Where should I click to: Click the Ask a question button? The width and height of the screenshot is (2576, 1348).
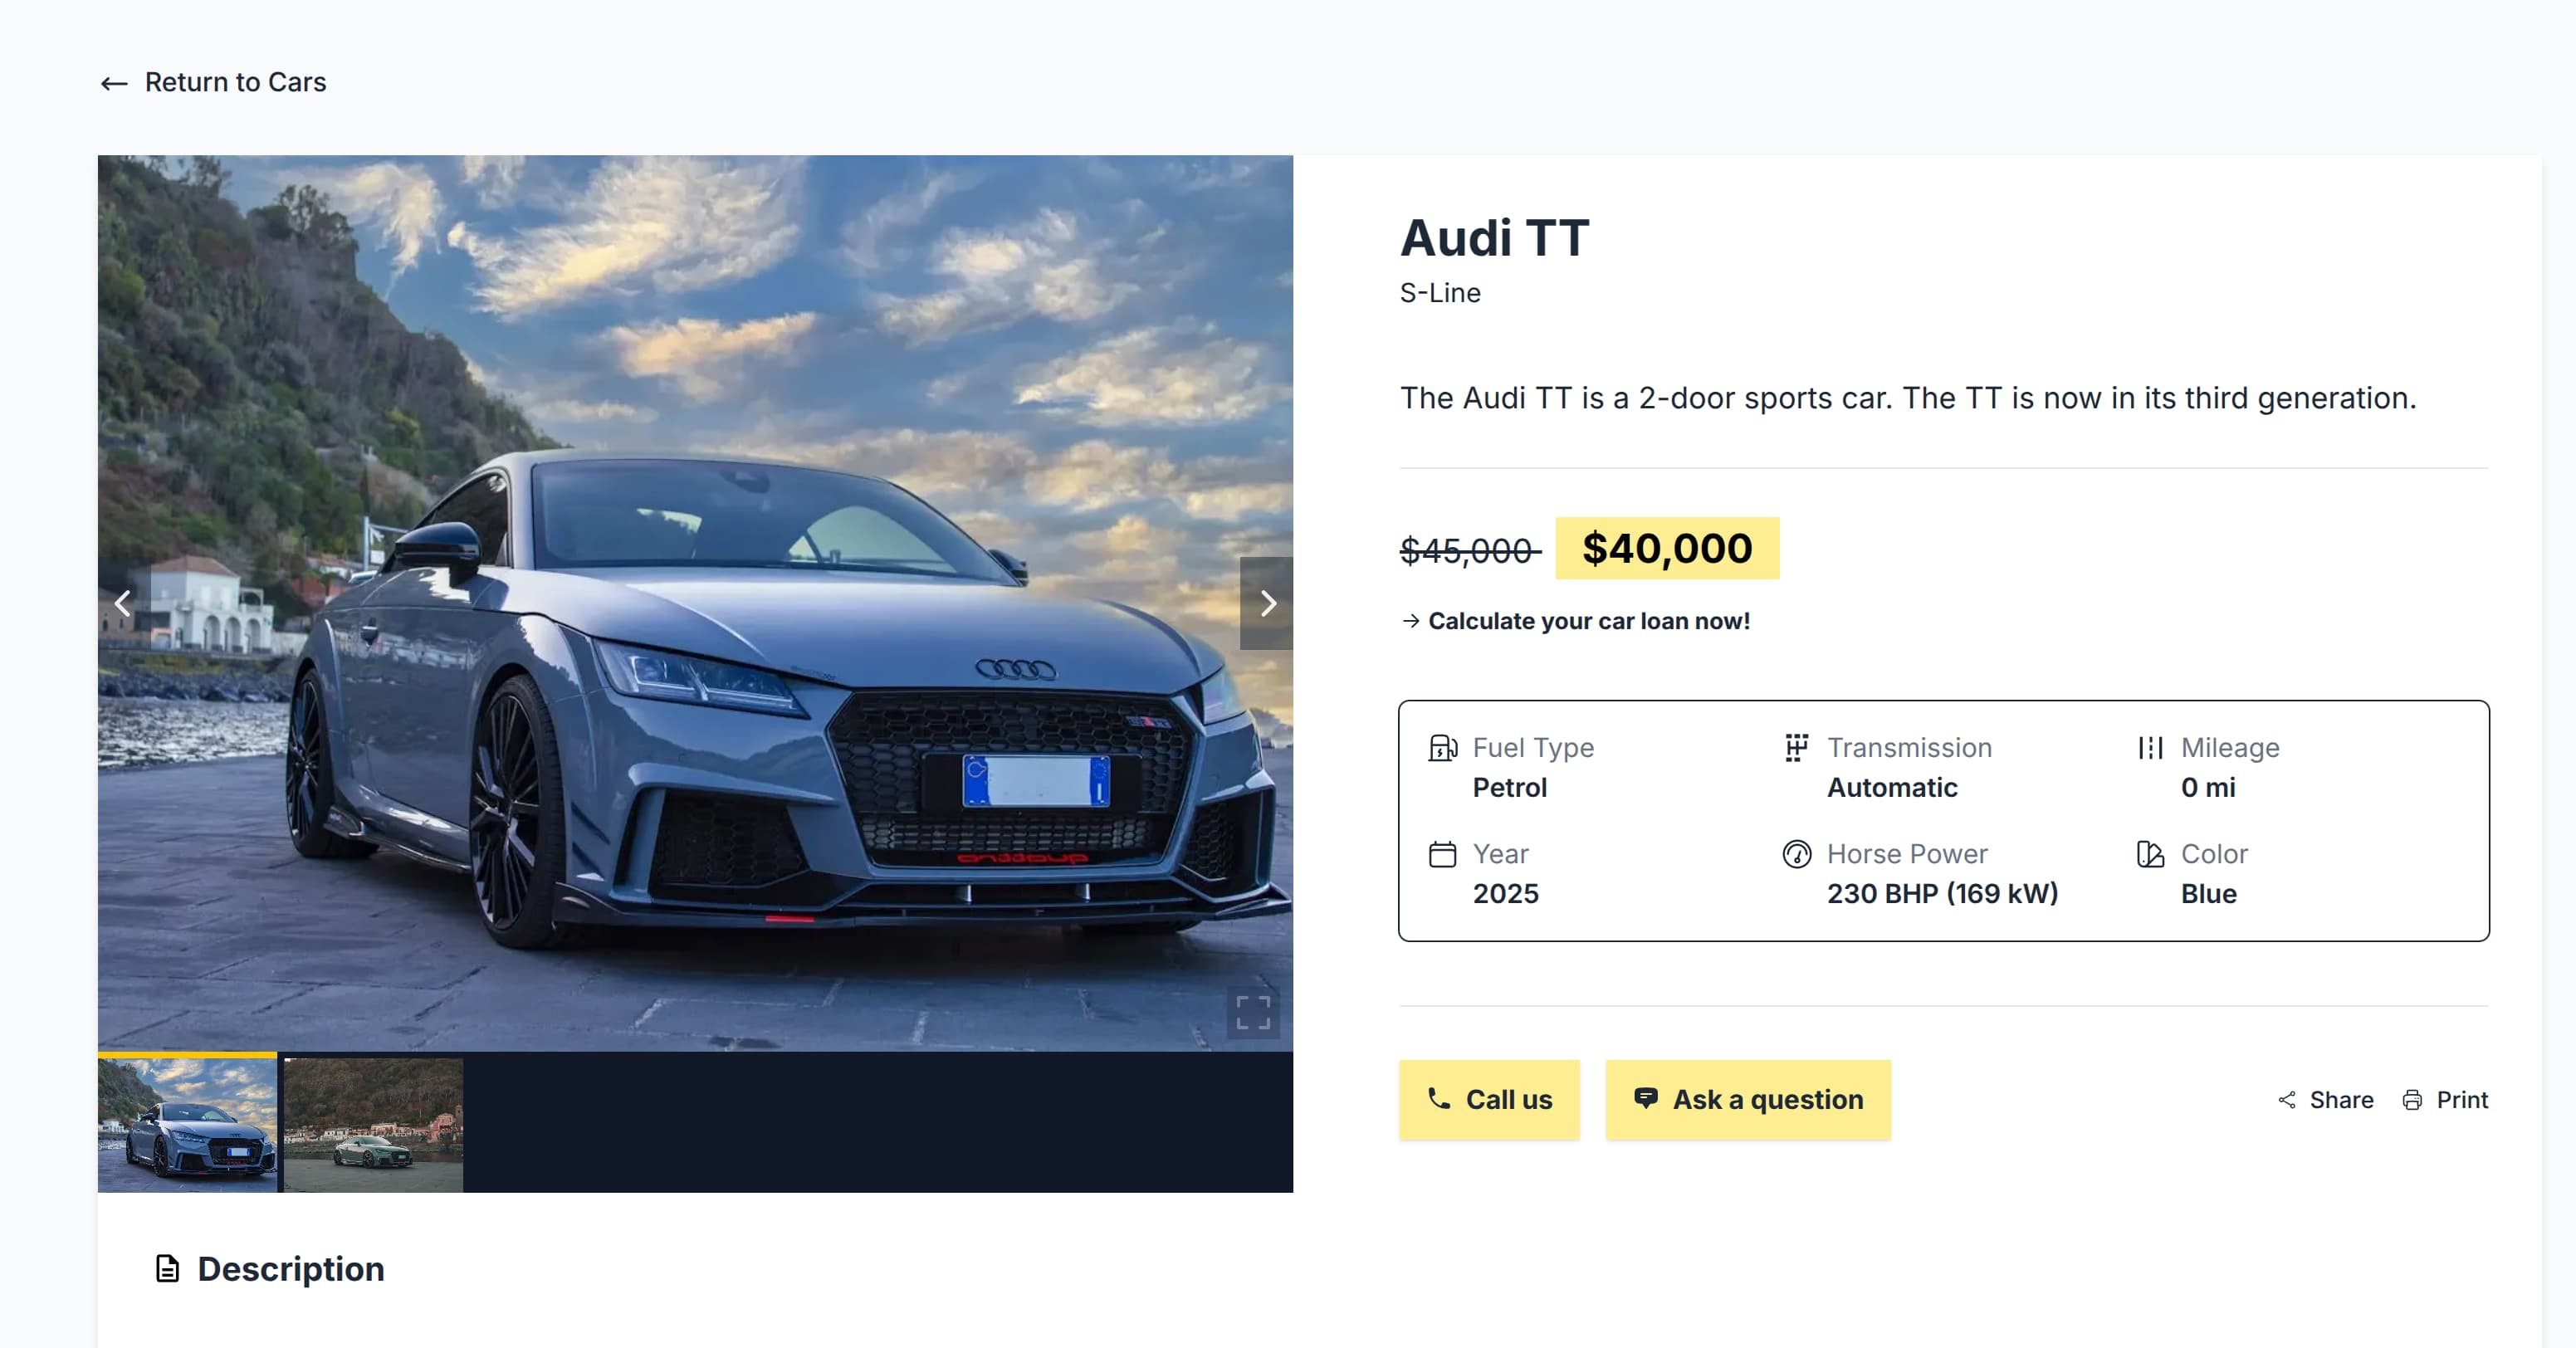pyautogui.click(x=1748, y=1100)
